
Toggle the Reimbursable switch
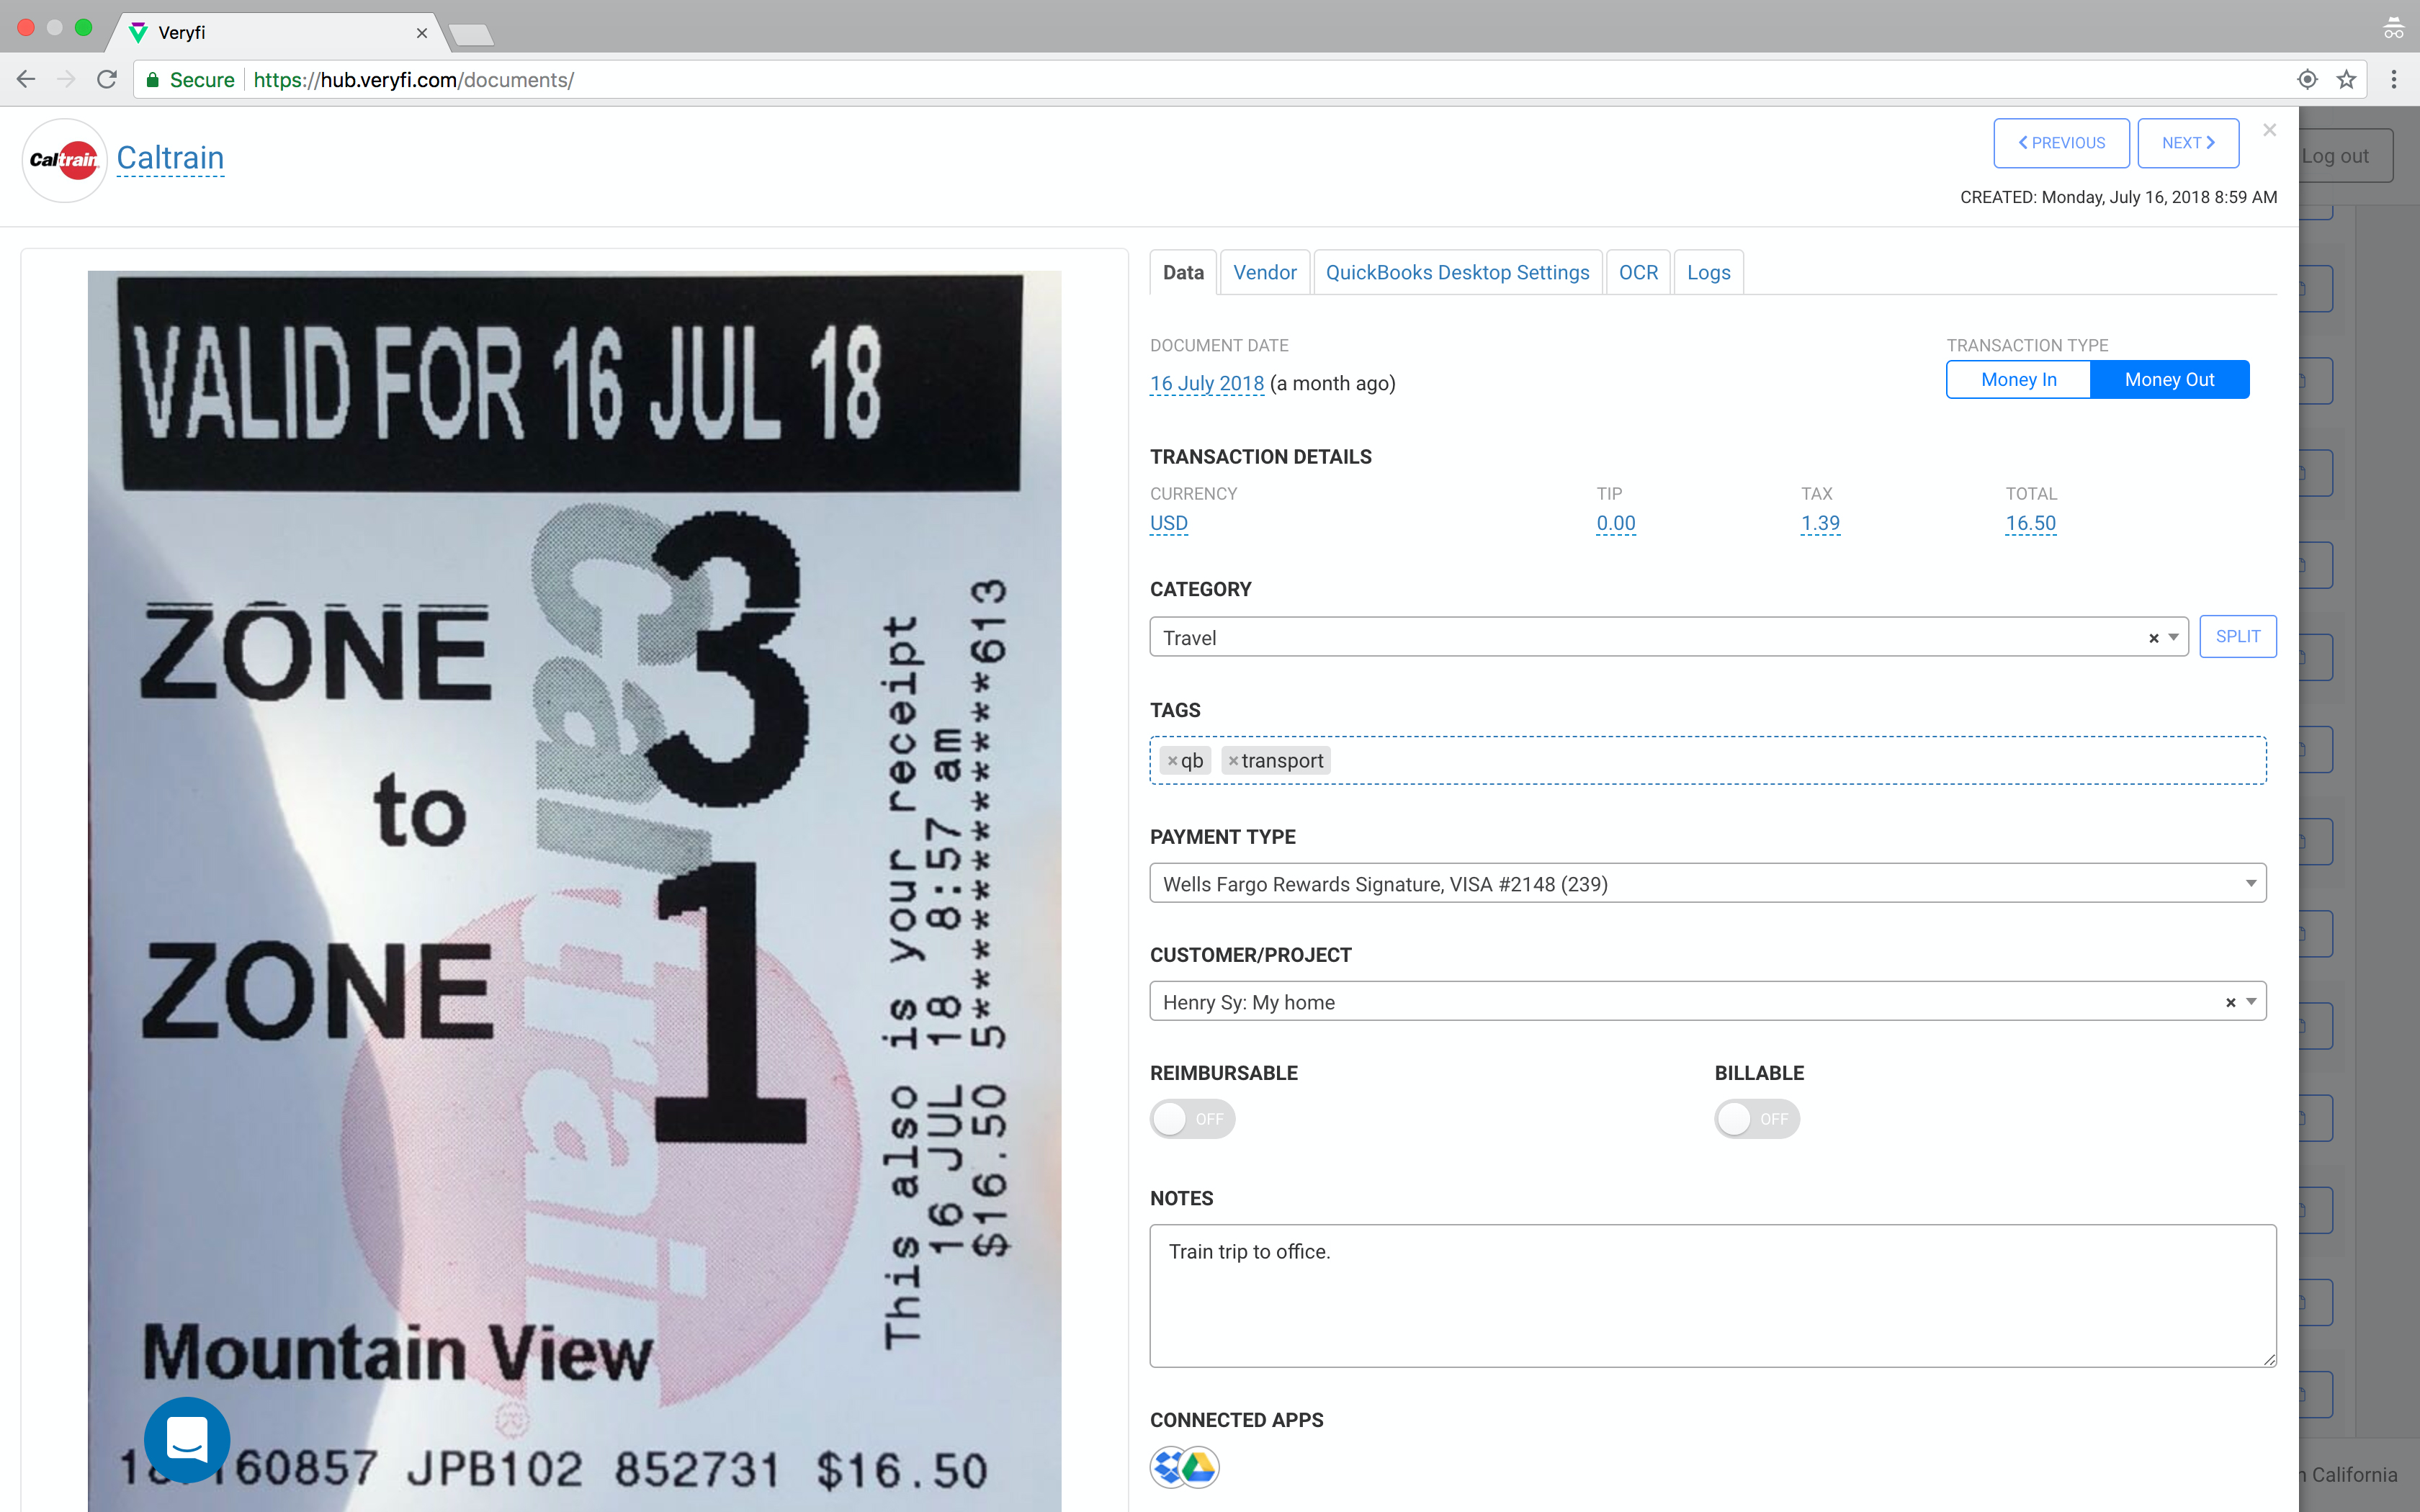pyautogui.click(x=1192, y=1118)
